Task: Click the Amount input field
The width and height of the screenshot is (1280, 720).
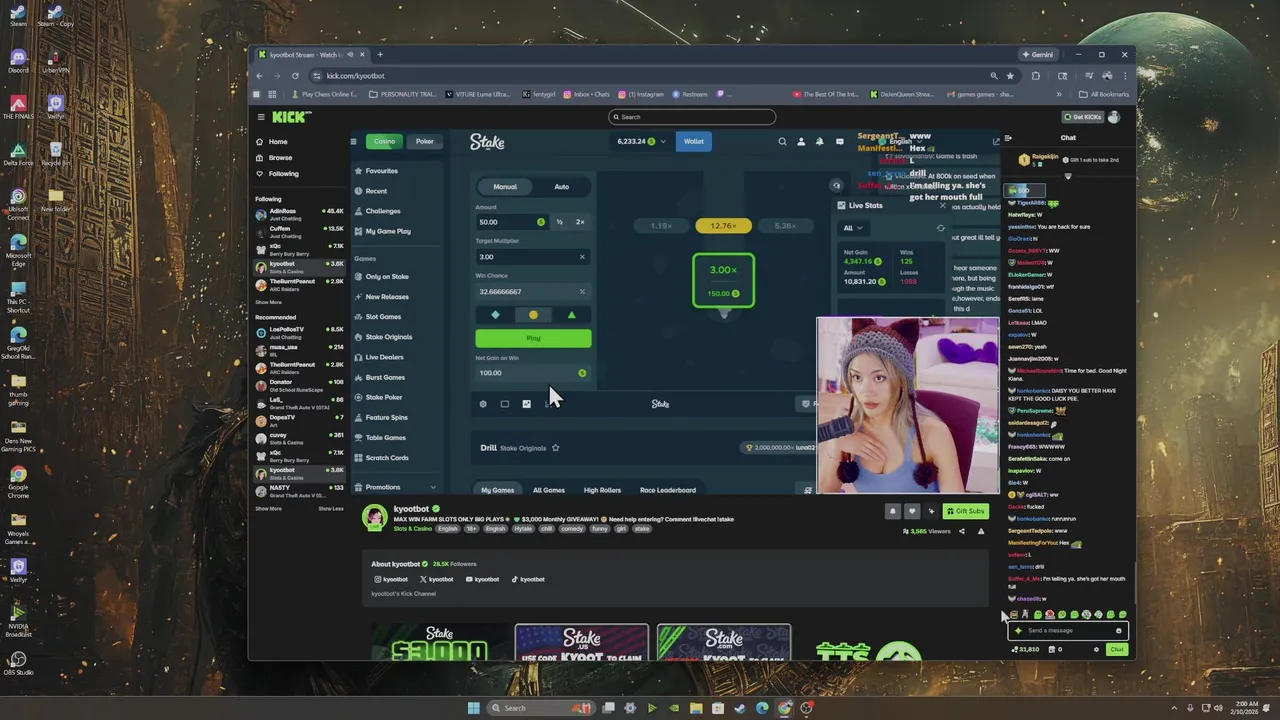Action: 510,222
